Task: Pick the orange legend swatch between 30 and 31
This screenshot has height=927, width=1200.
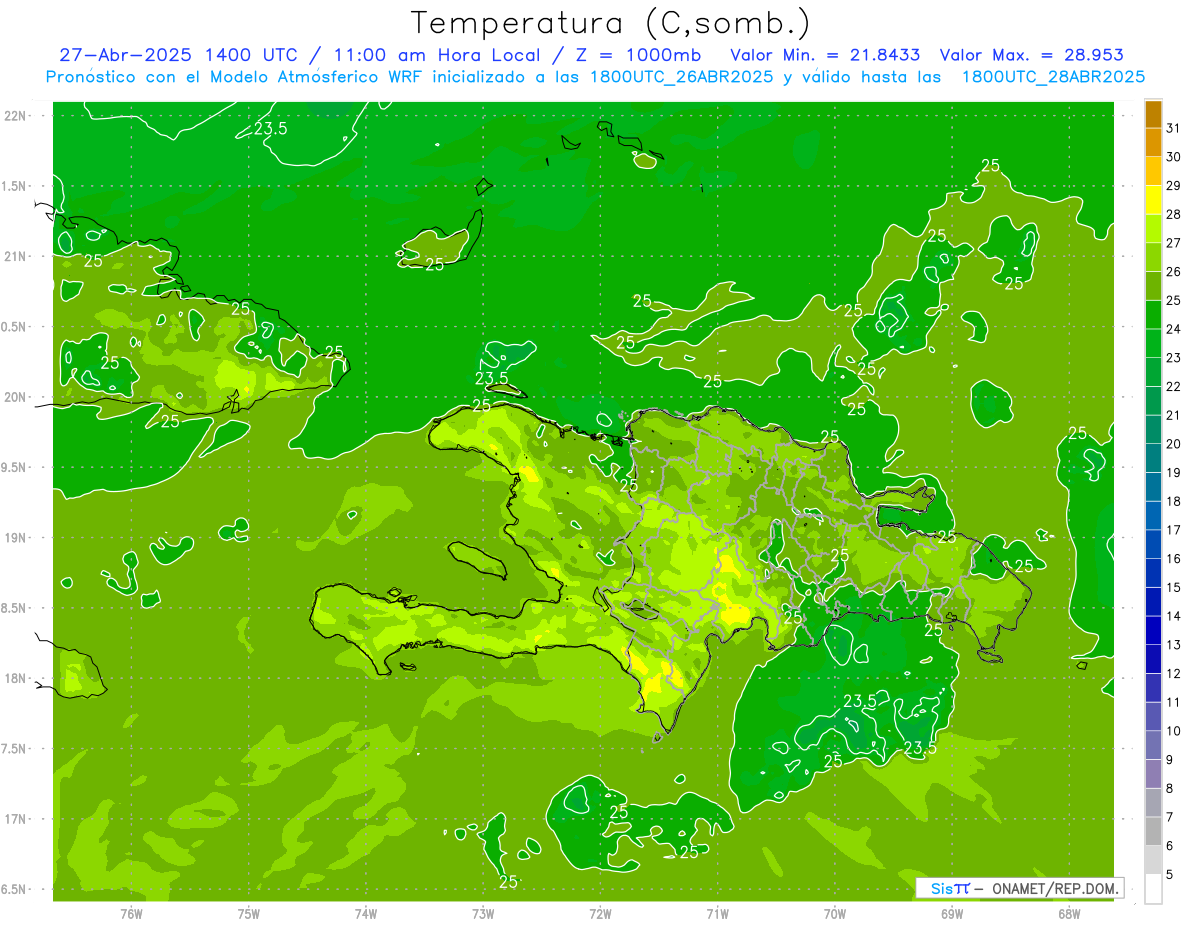Action: [1153, 143]
